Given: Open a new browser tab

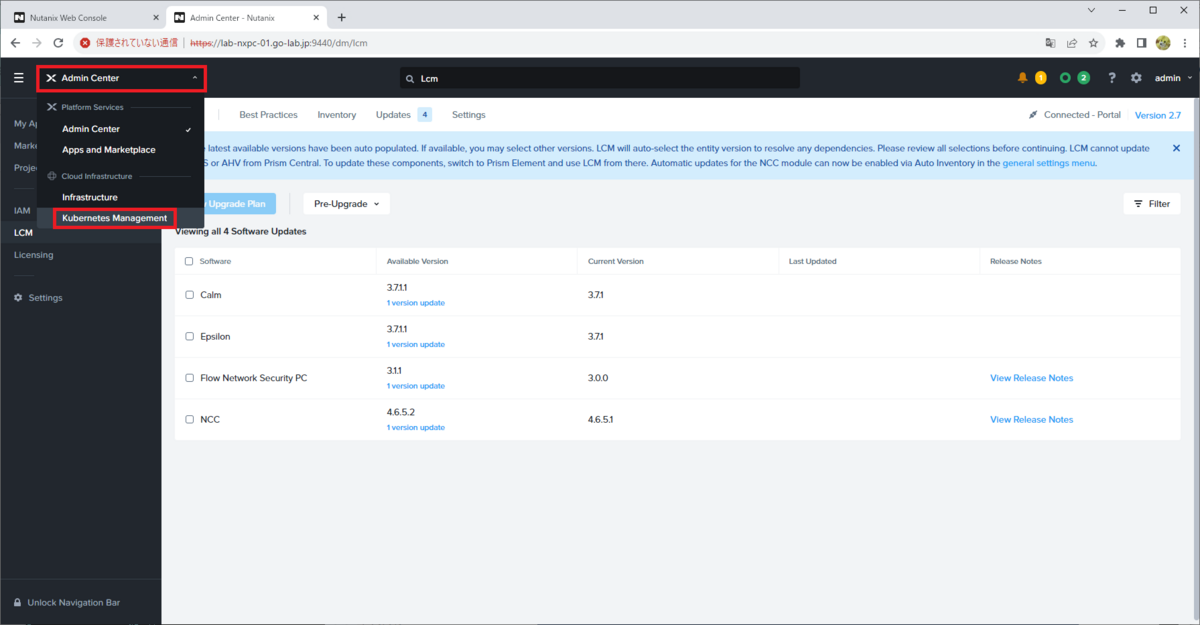Looking at the screenshot, I should (341, 18).
